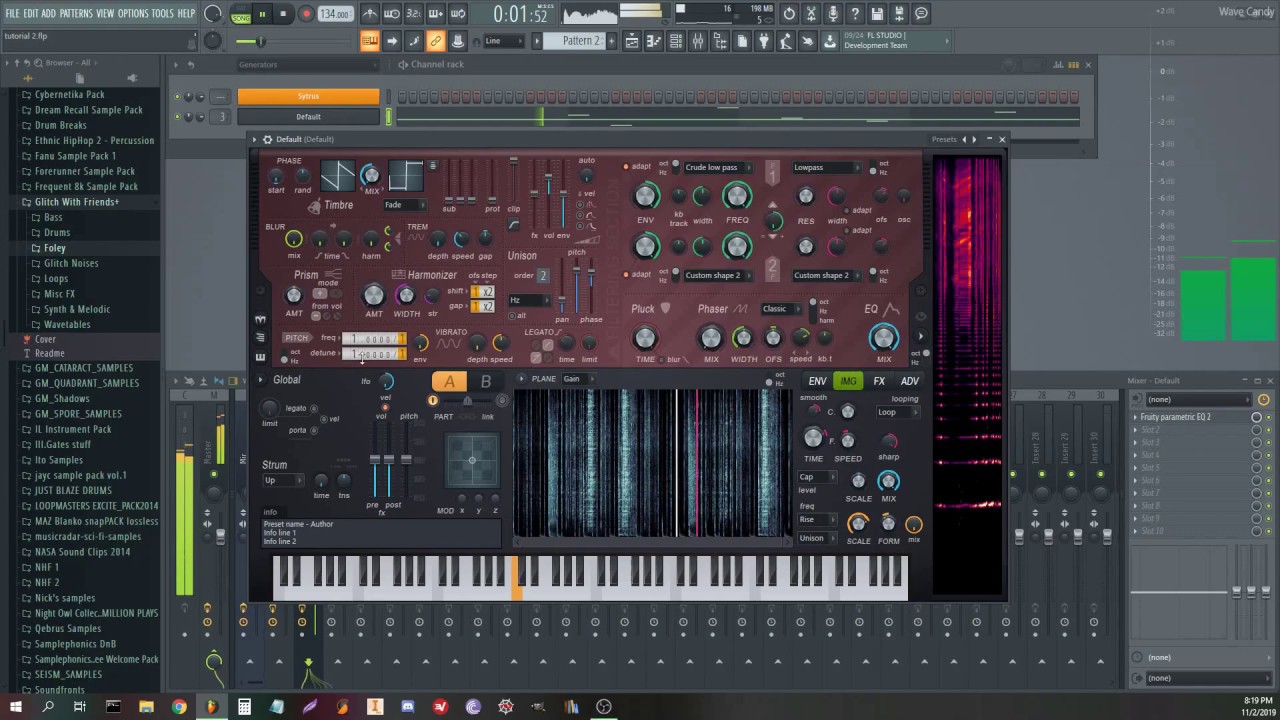Open the Gain plane dropdown
The width and height of the screenshot is (1280, 720).
(577, 379)
